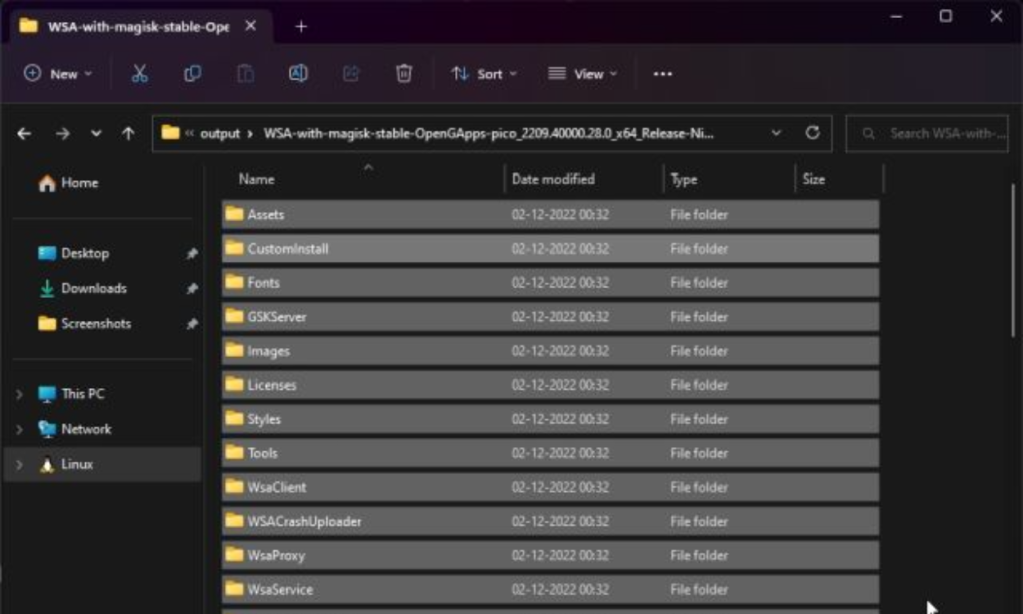Viewport: 1023px width, 614px height.
Task: Show hidden path segments chevron before output
Action: click(189, 133)
